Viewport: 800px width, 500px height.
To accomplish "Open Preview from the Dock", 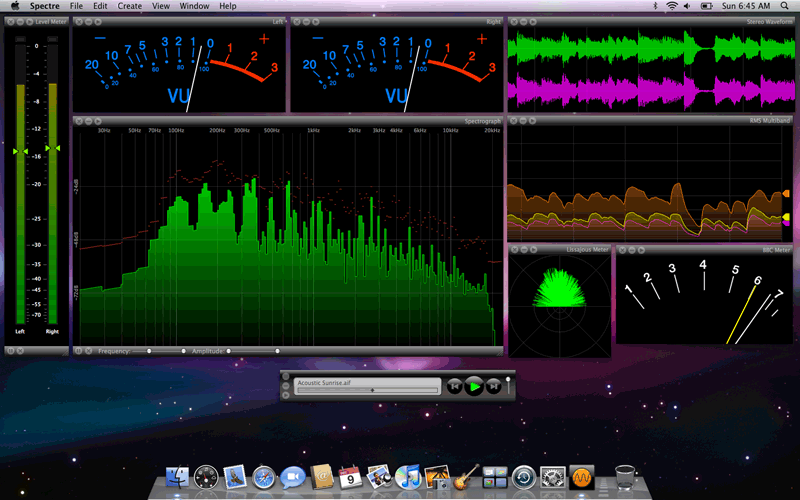I will 380,477.
